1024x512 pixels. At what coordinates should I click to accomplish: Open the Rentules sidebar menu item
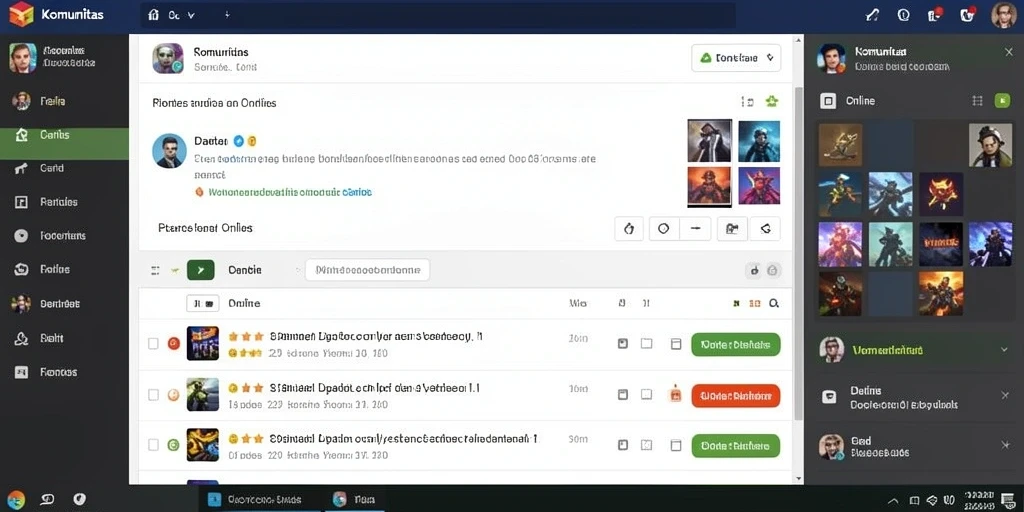(58, 202)
